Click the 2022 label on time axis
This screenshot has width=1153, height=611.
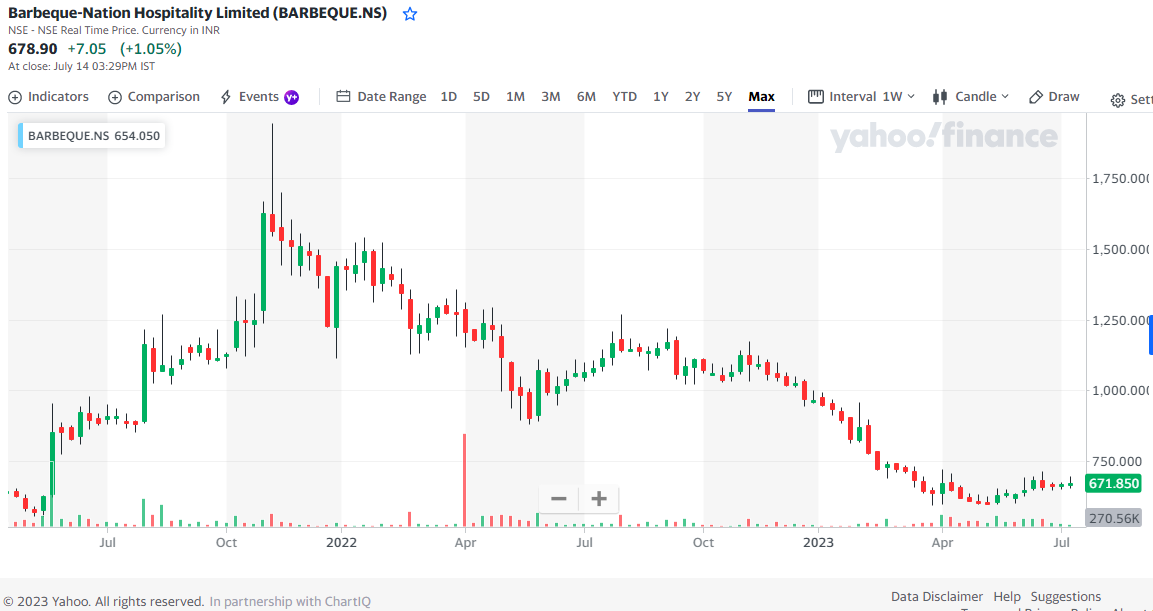tap(340, 543)
